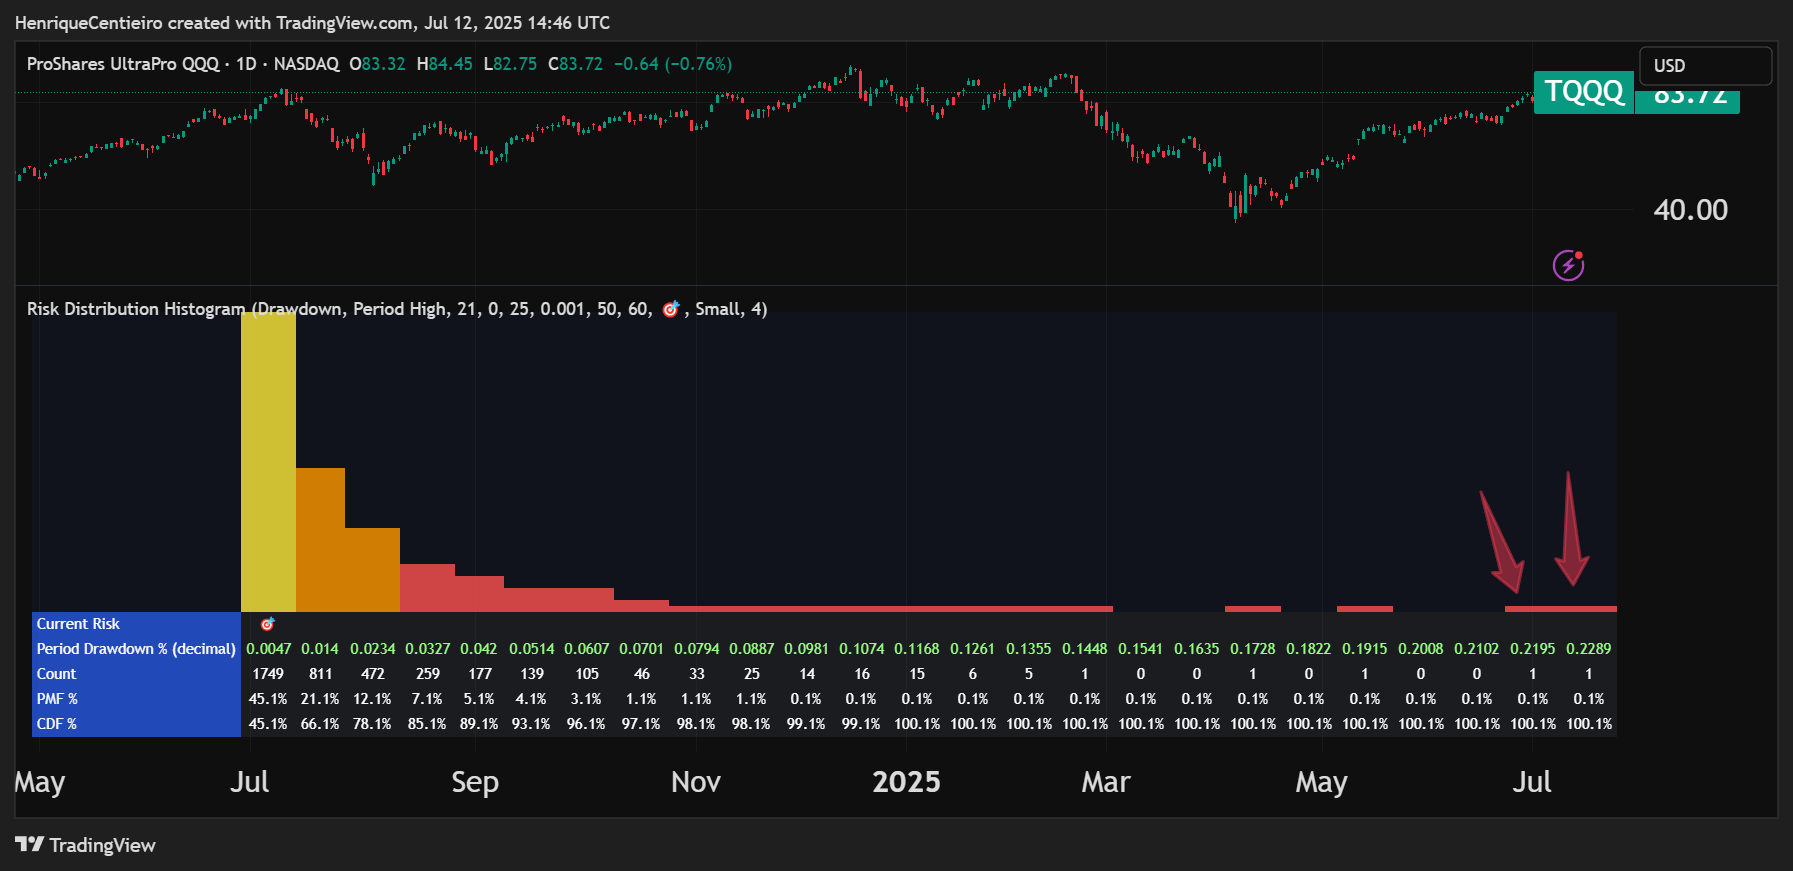Click the CDF cell 78.1%
Image resolution: width=1793 pixels, height=871 pixels.
372,724
